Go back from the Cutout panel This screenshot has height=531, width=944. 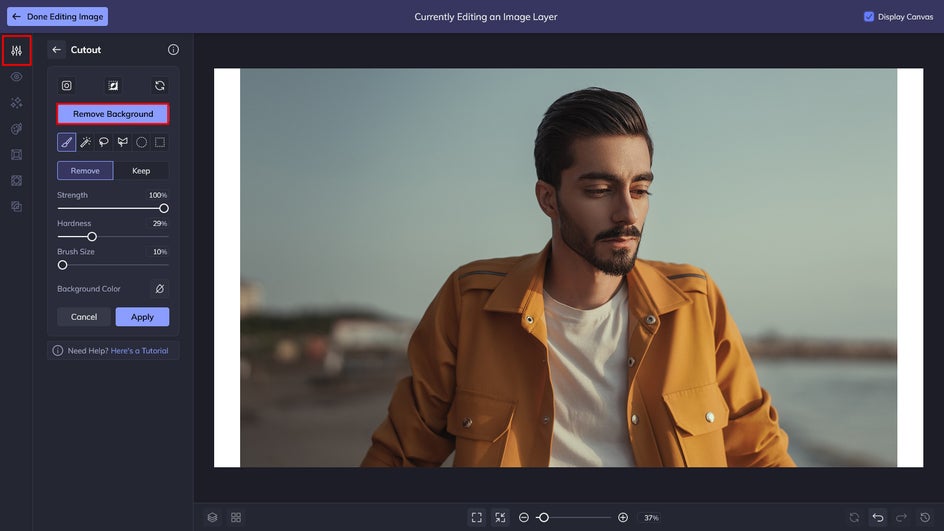[57, 50]
